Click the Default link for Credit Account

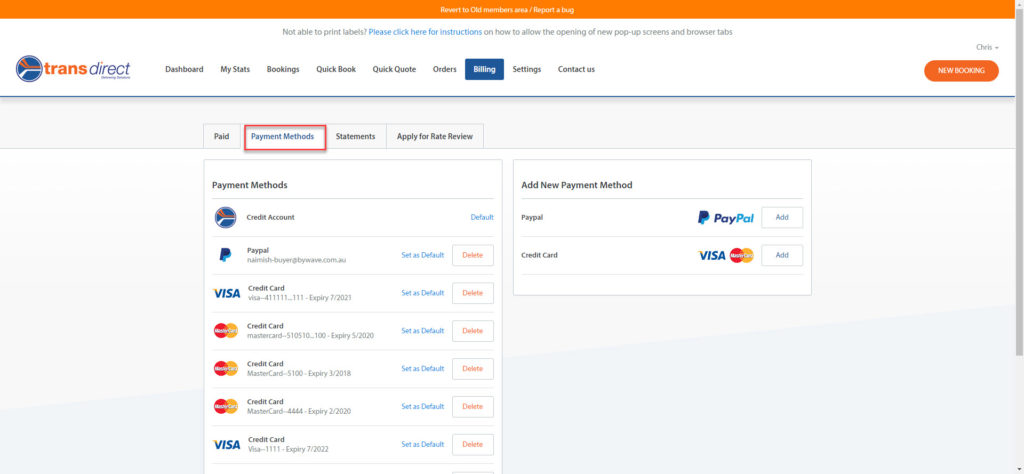tap(482, 217)
